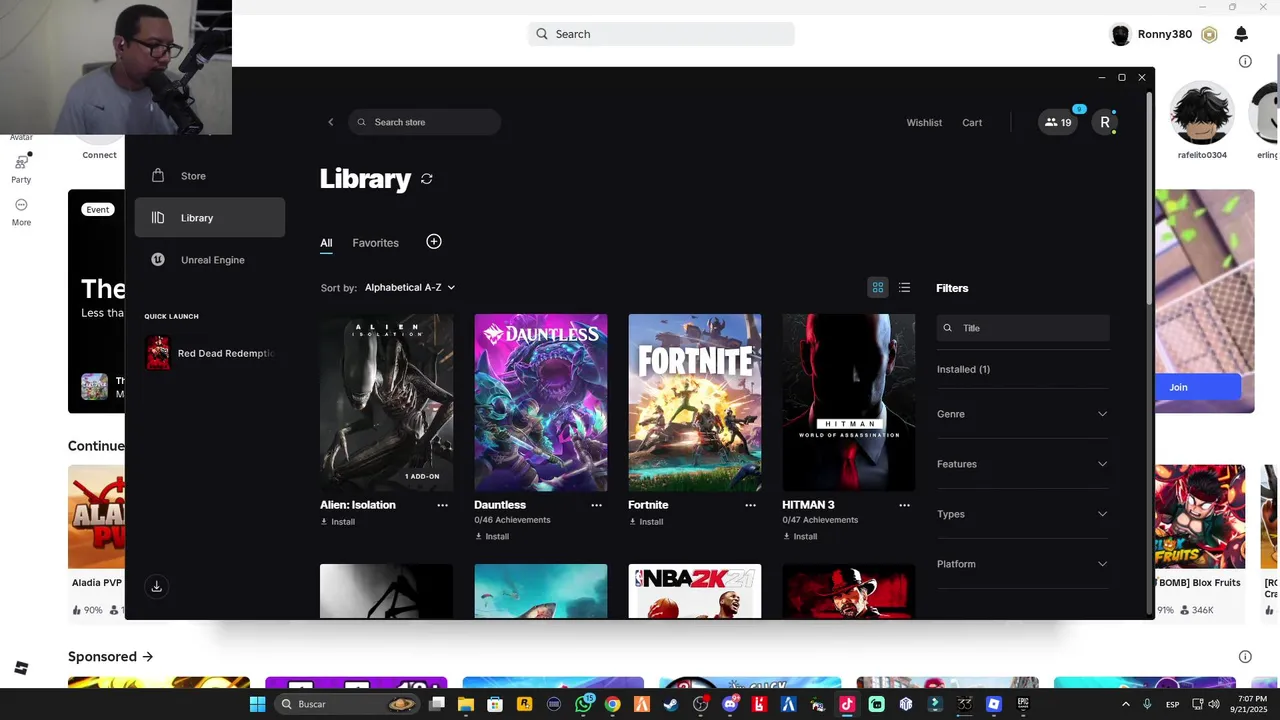Switch to grid view
Viewport: 1280px width, 720px height.
tap(878, 288)
